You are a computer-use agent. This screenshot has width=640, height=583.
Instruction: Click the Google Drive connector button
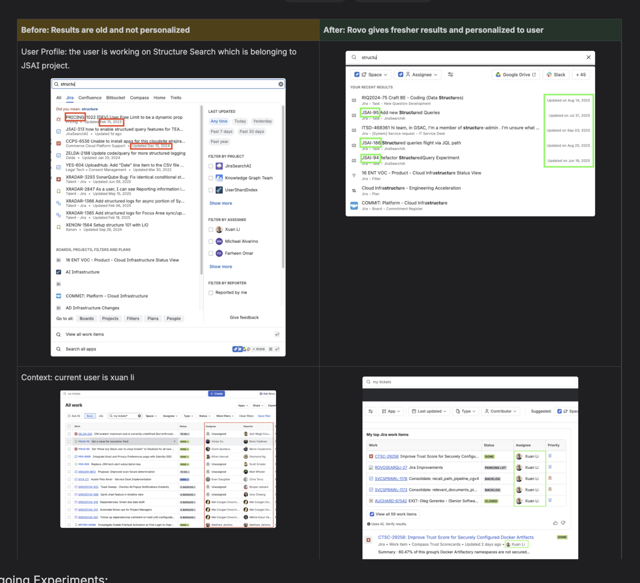(516, 75)
